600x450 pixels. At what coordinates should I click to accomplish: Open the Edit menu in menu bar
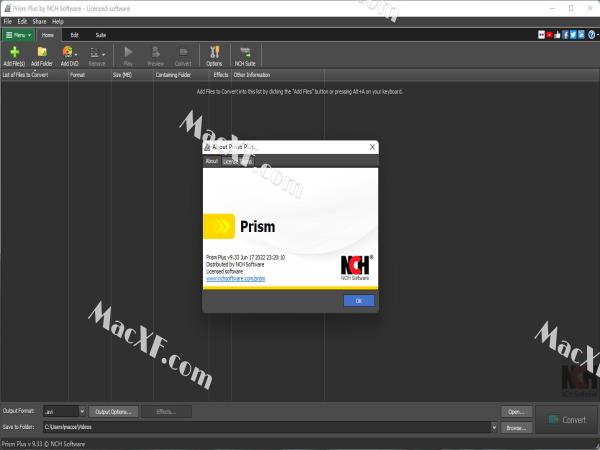click(x=22, y=21)
